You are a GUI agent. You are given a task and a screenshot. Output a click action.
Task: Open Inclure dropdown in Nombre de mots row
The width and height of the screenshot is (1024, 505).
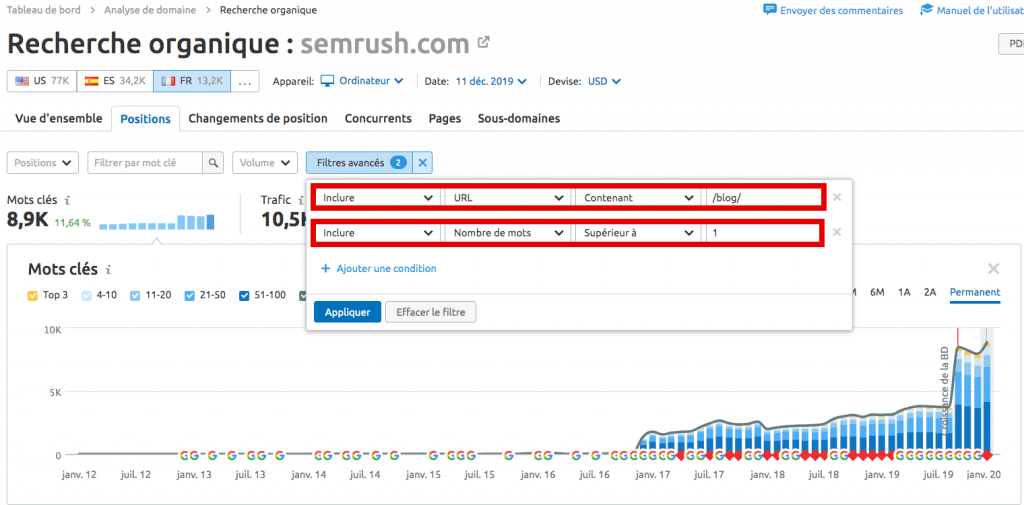click(377, 232)
